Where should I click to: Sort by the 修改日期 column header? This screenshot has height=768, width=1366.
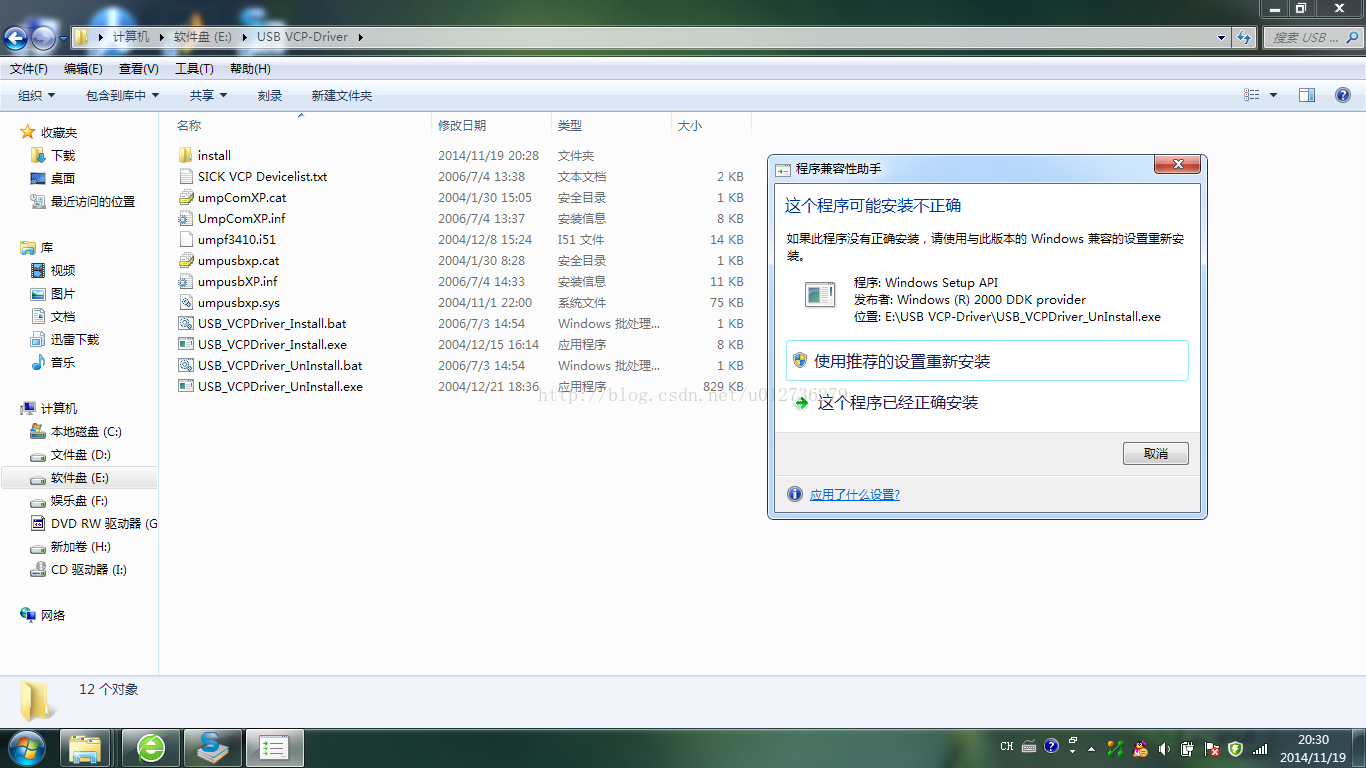(462, 125)
